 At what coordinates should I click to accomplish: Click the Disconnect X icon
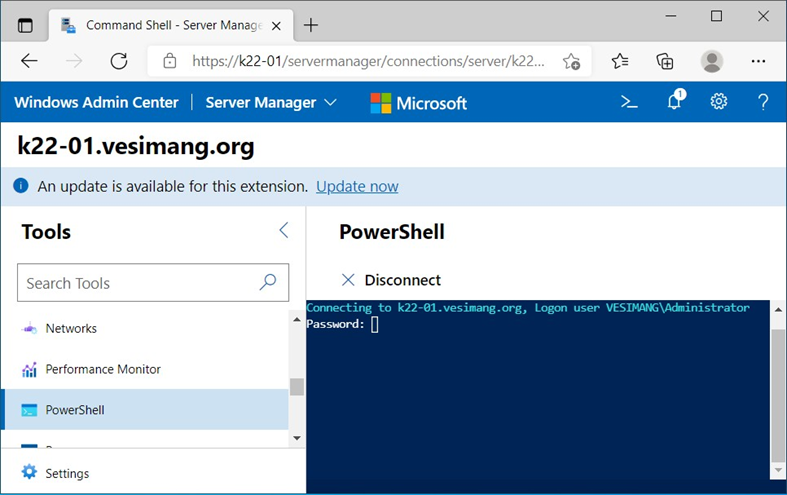pyautogui.click(x=348, y=280)
